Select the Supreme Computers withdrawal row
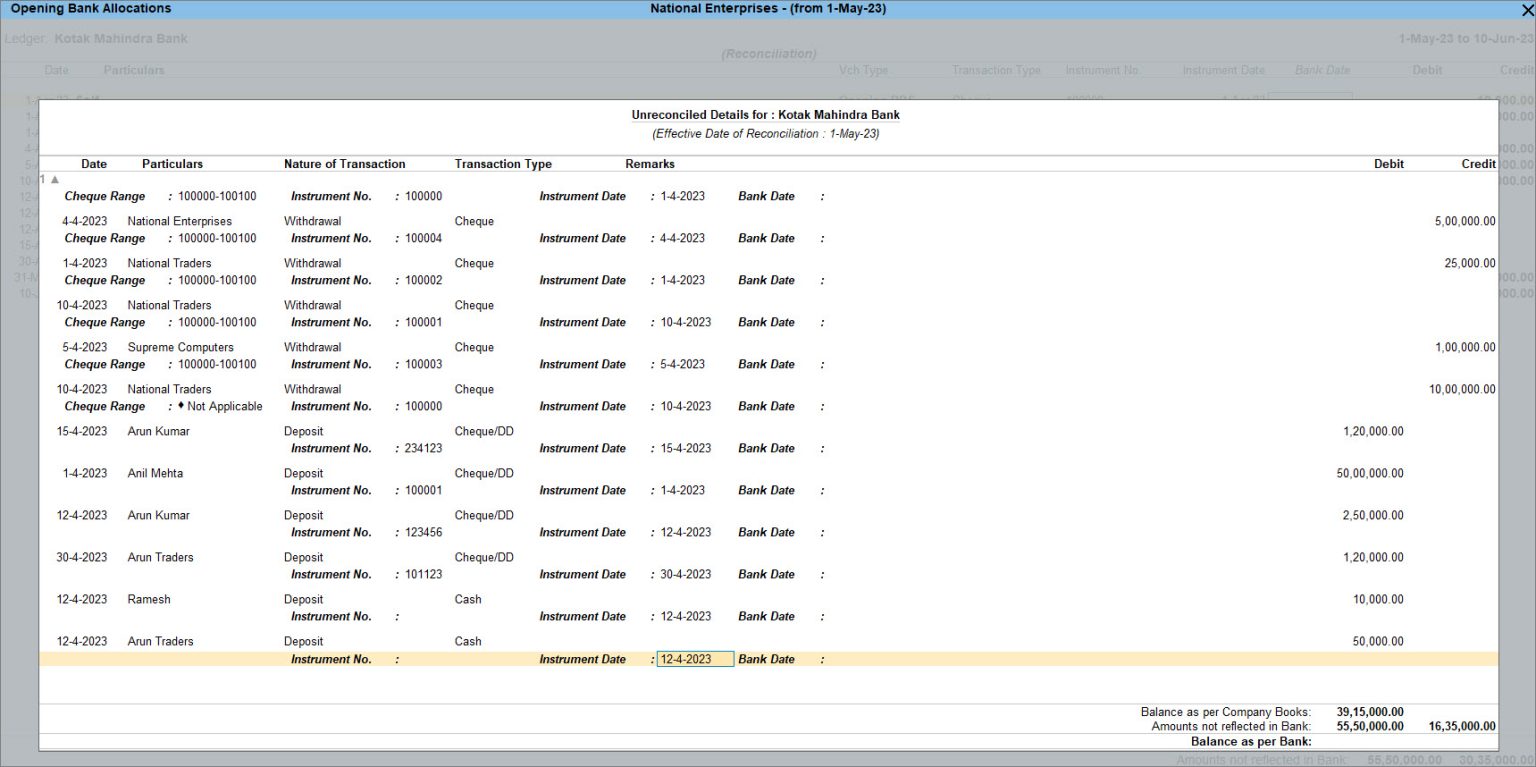Image resolution: width=1536 pixels, height=767 pixels. click(x=181, y=347)
